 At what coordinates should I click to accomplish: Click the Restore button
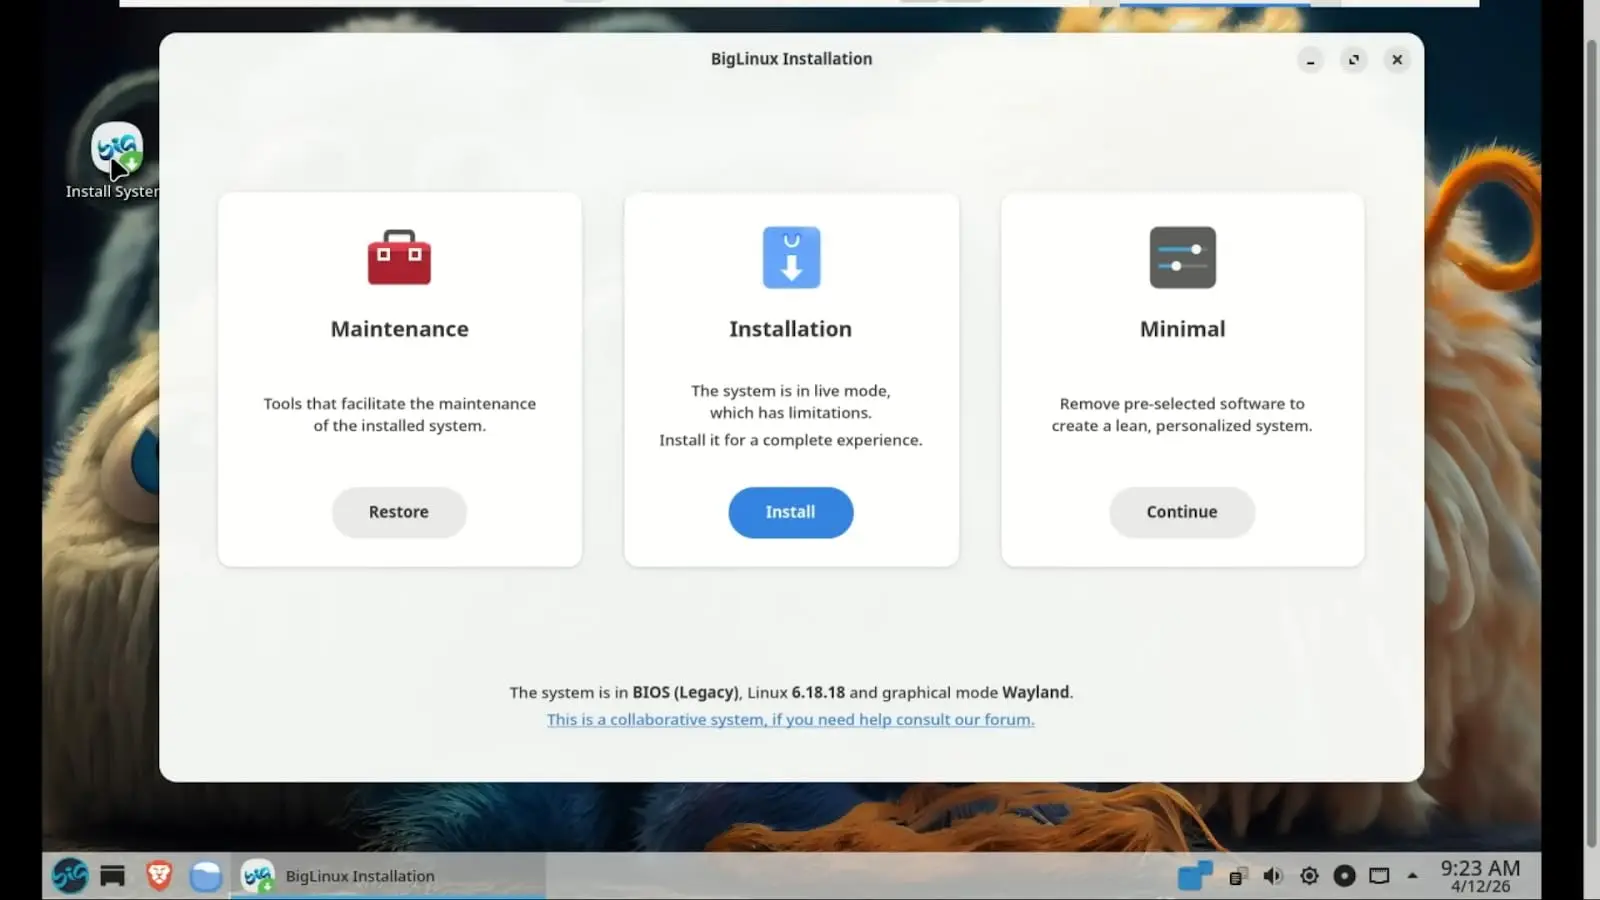399,512
